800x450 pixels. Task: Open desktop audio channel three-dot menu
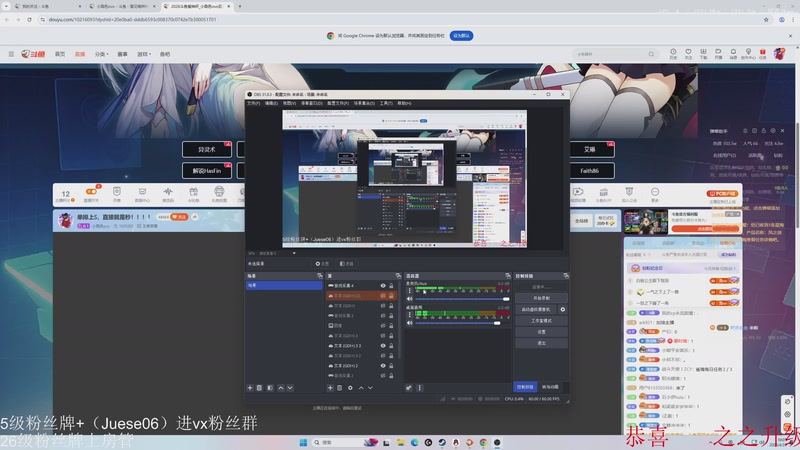tap(409, 315)
